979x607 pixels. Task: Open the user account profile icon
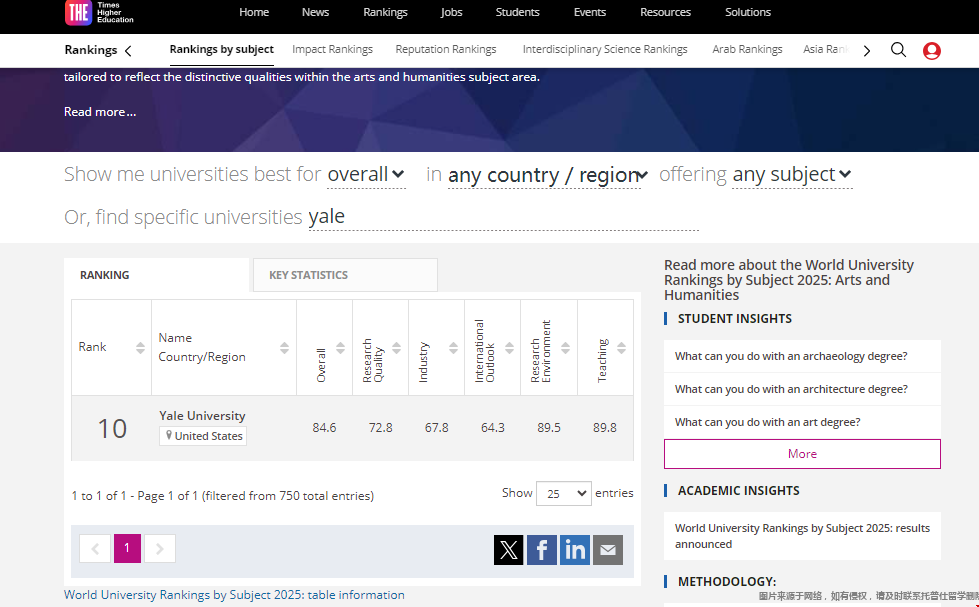click(932, 51)
